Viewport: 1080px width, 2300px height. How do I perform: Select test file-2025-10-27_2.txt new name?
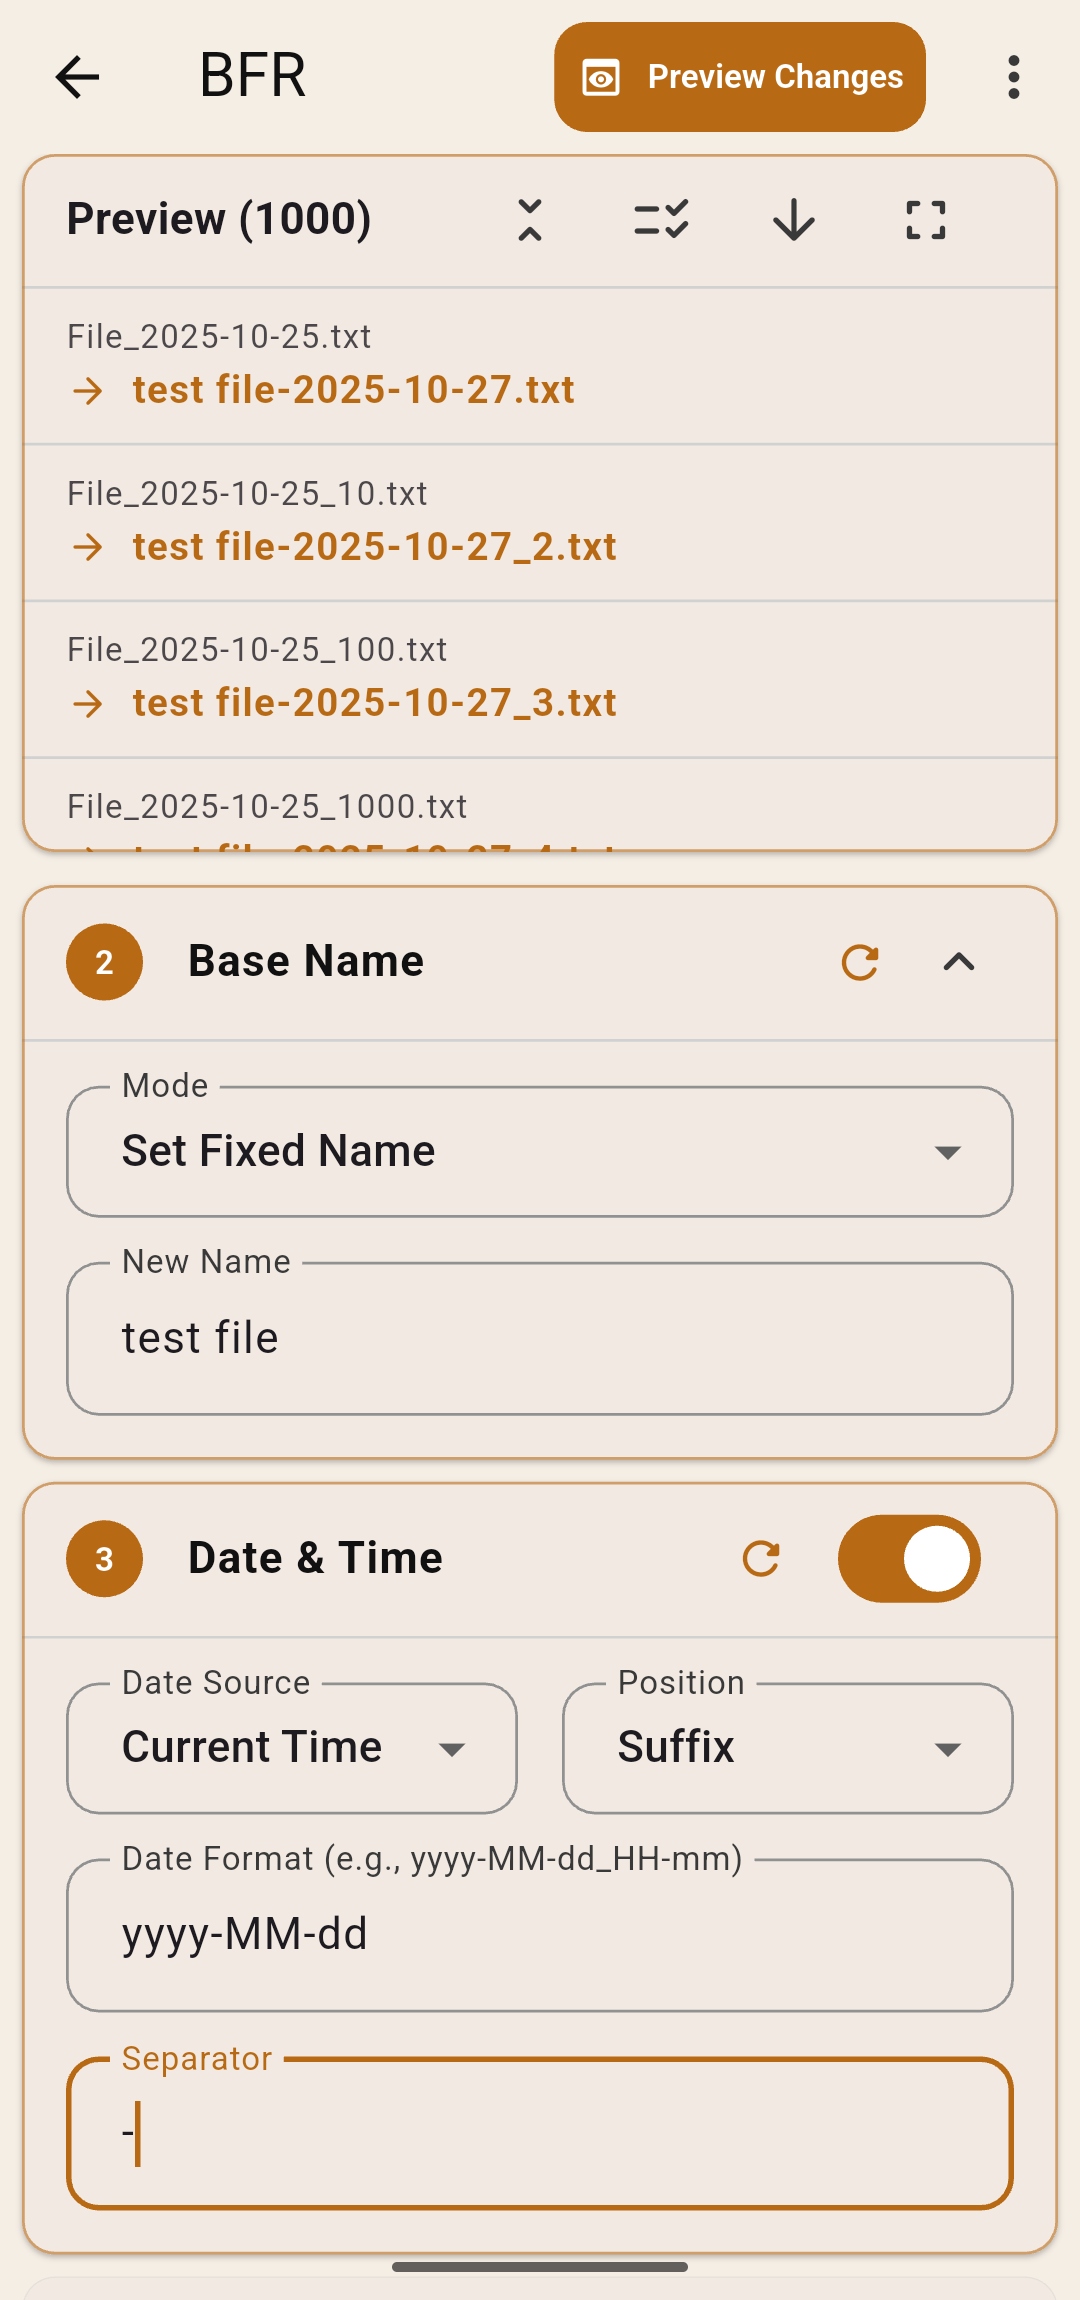point(375,547)
